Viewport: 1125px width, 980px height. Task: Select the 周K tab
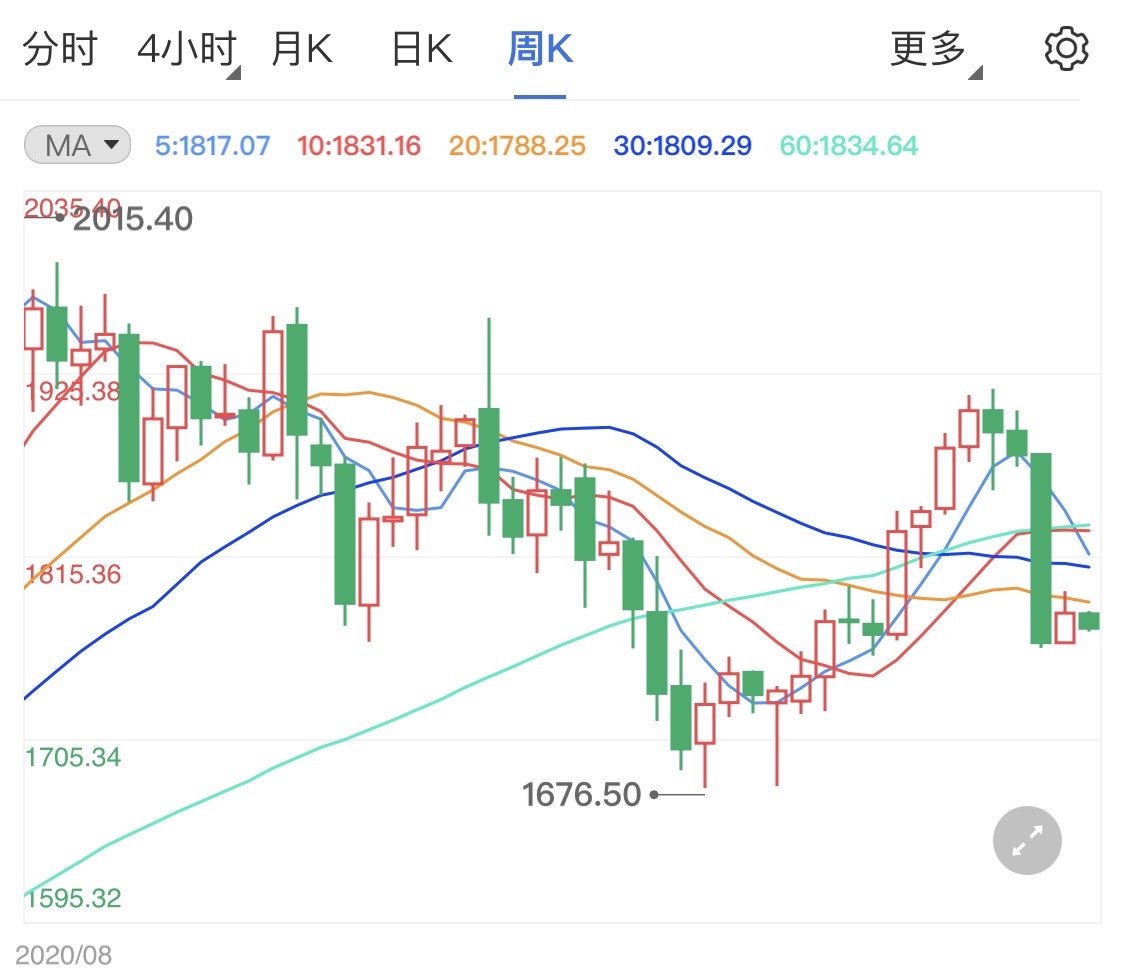pos(540,49)
